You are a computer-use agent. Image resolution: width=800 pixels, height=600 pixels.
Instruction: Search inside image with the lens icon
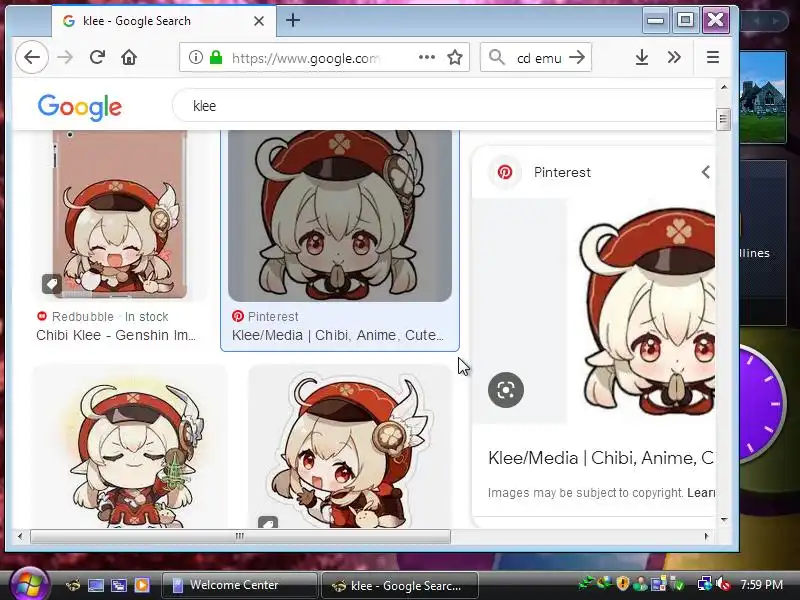(506, 390)
